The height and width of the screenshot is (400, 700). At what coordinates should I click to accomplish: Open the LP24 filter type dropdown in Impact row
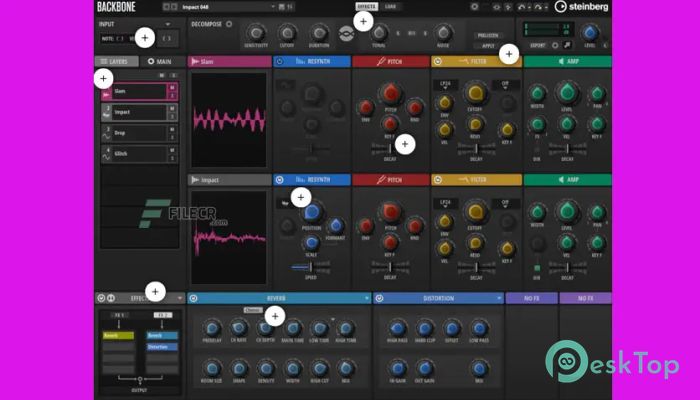(x=445, y=204)
